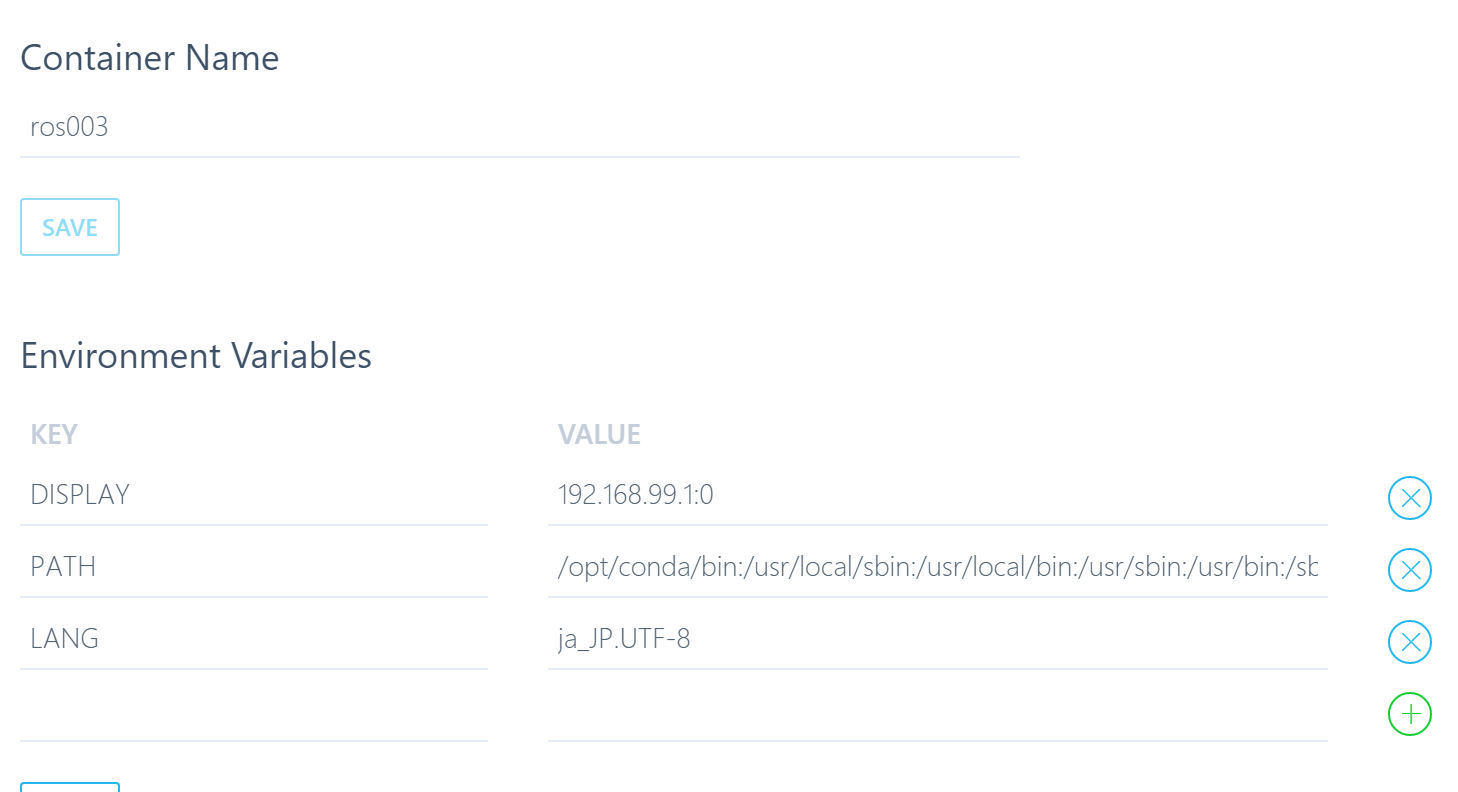Edit the LANG key field
Image resolution: width=1458 pixels, height=792 pixels.
(x=254, y=640)
